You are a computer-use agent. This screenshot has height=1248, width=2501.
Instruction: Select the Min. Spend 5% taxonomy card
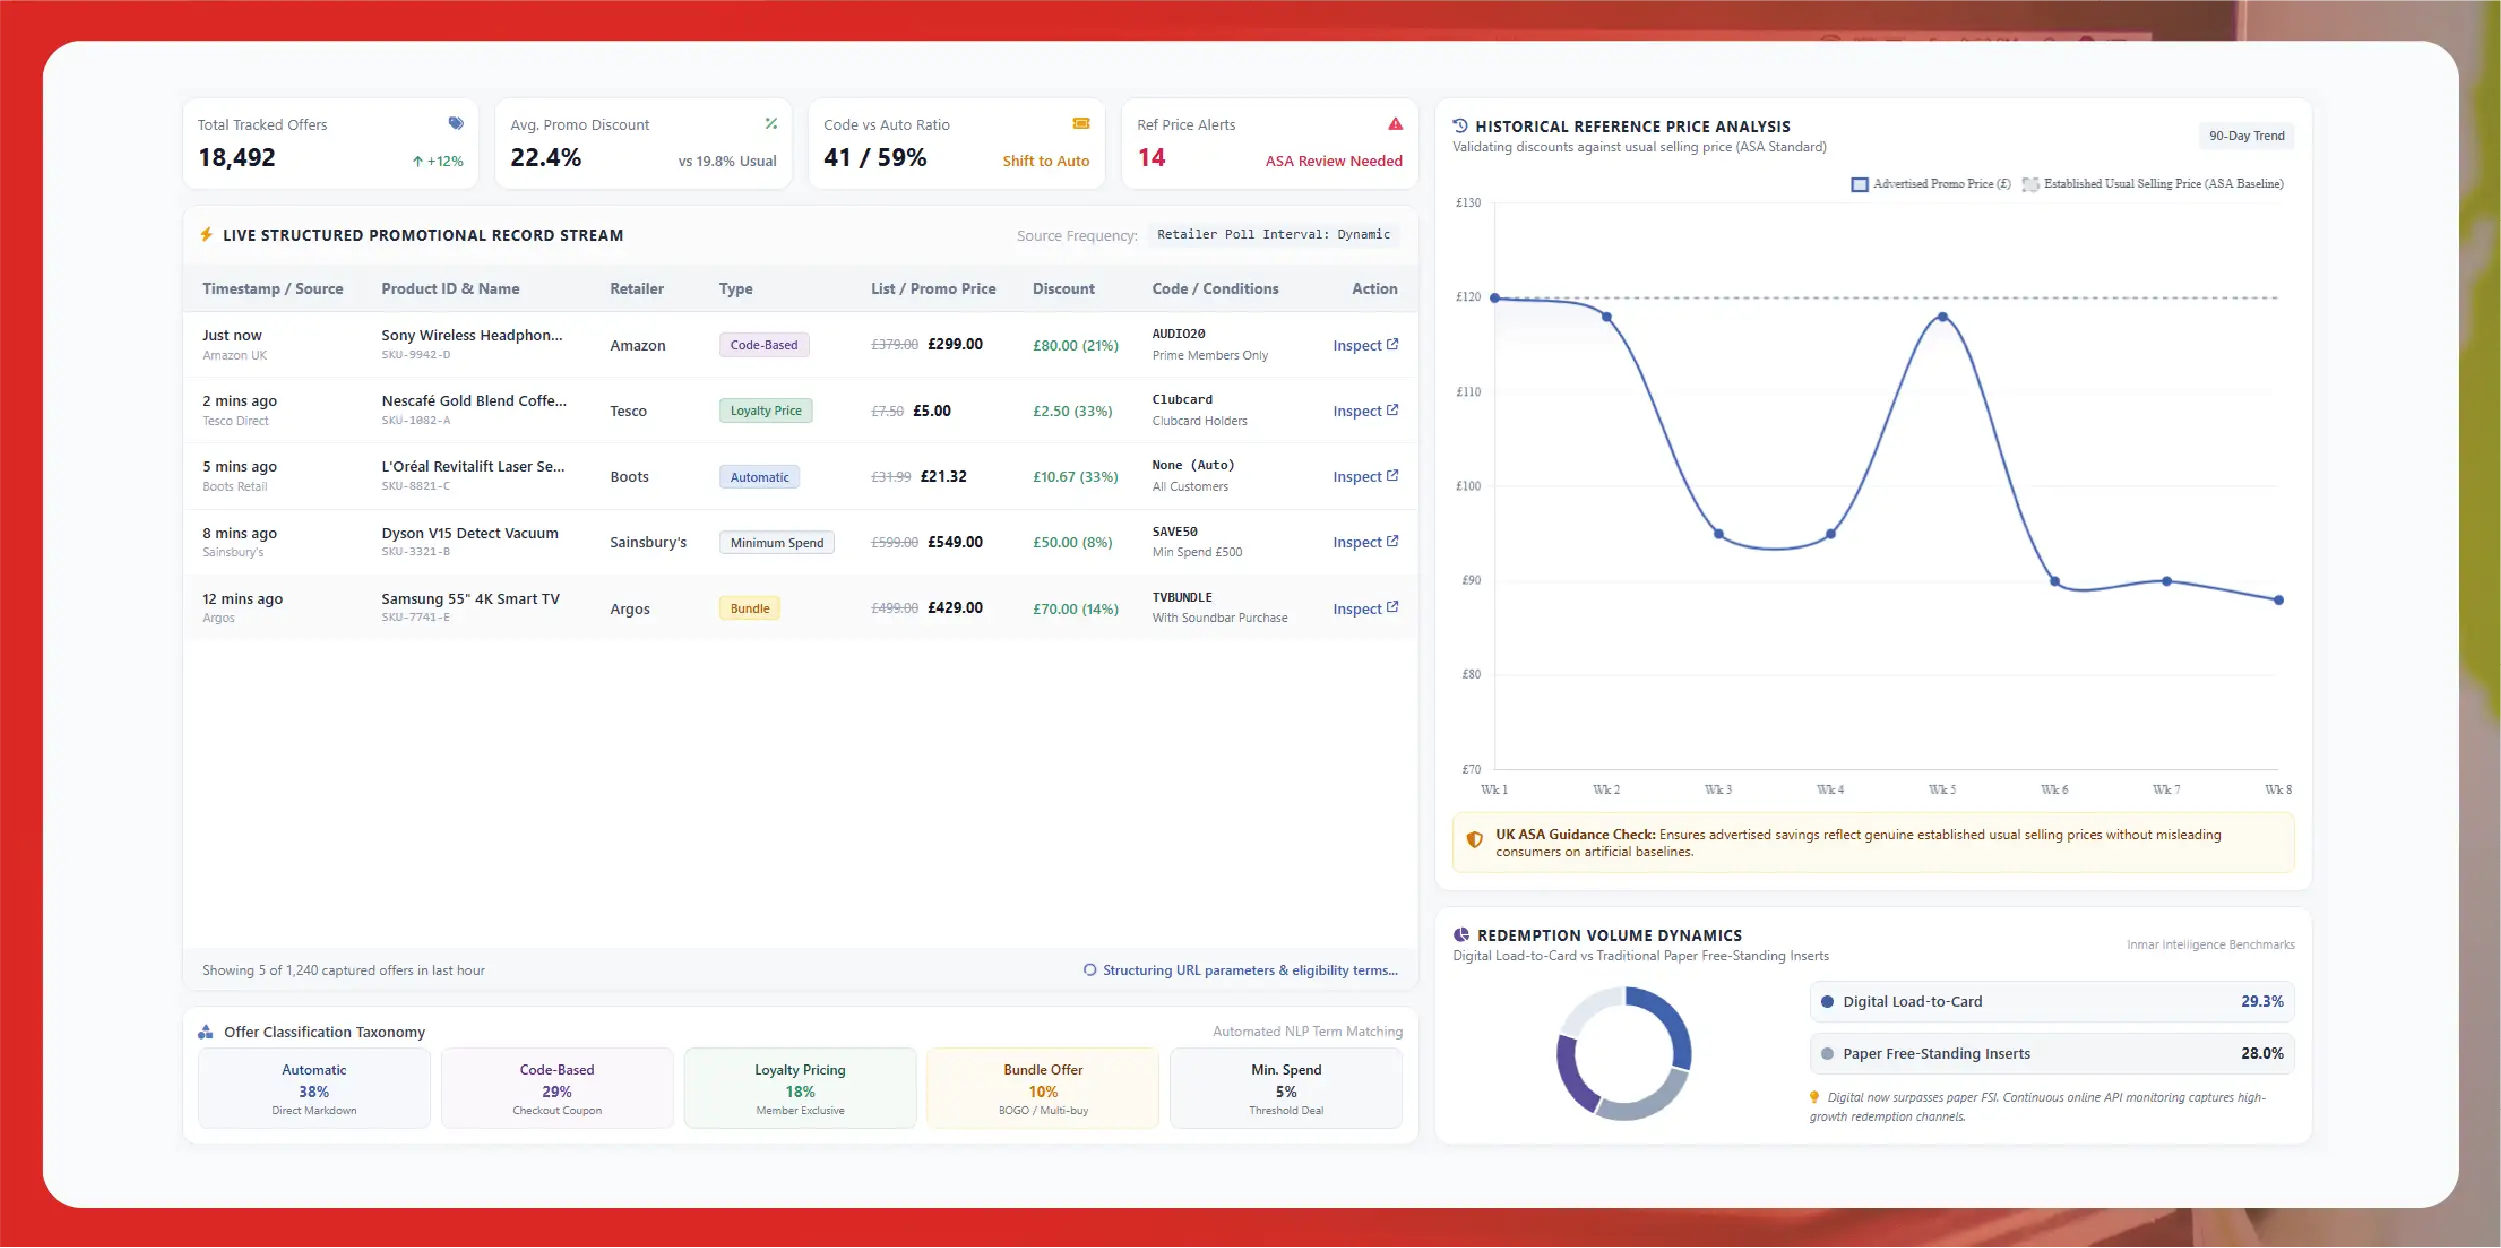(x=1286, y=1089)
